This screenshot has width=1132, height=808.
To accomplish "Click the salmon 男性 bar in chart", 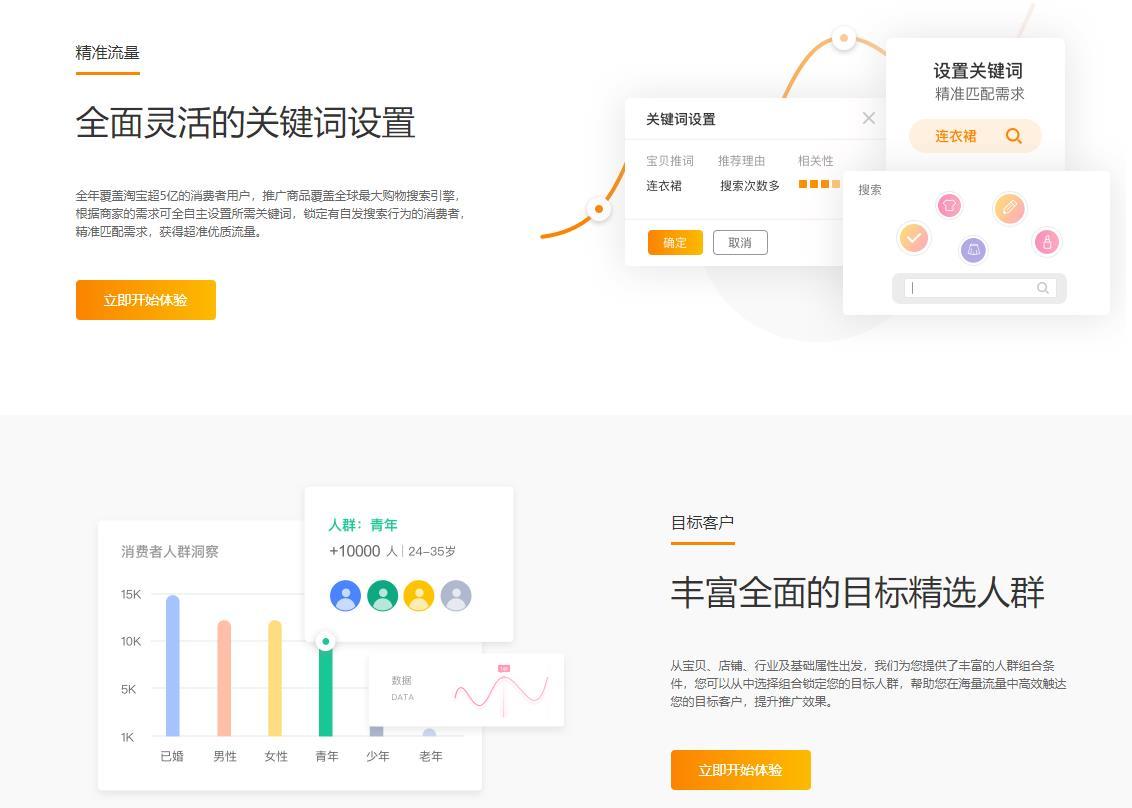I will 225,678.
